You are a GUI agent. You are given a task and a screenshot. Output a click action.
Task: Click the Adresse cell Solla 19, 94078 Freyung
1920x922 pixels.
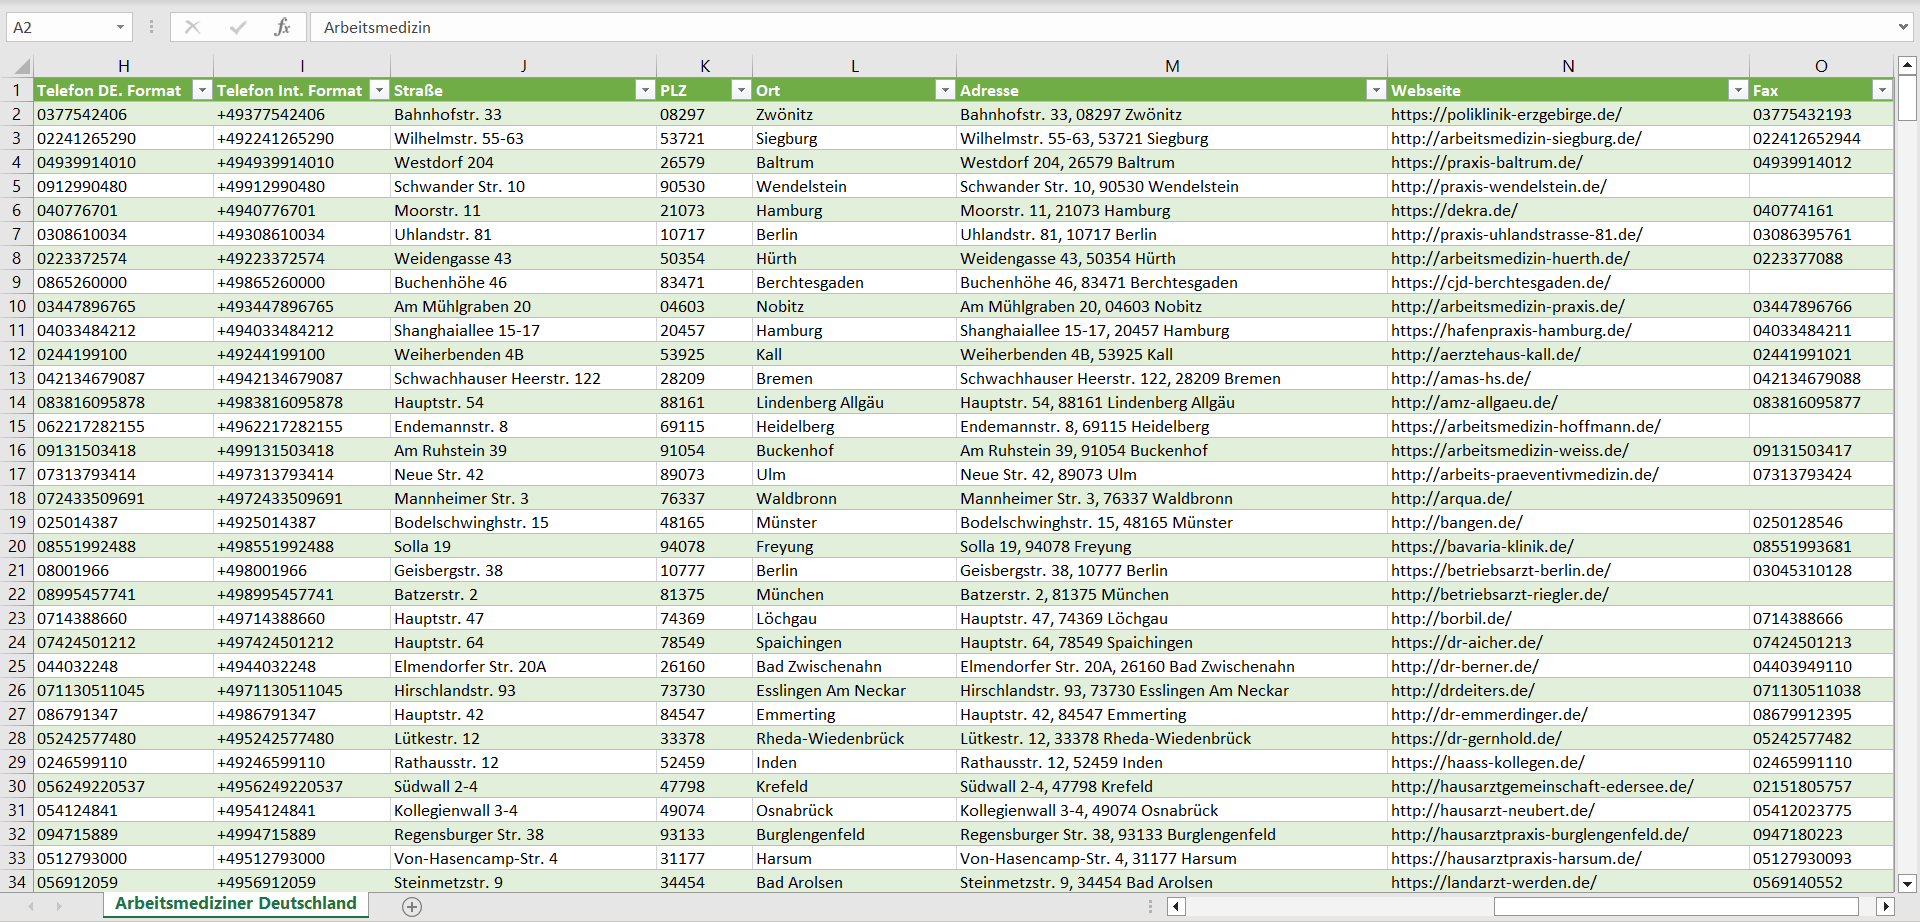pyautogui.click(x=1172, y=546)
